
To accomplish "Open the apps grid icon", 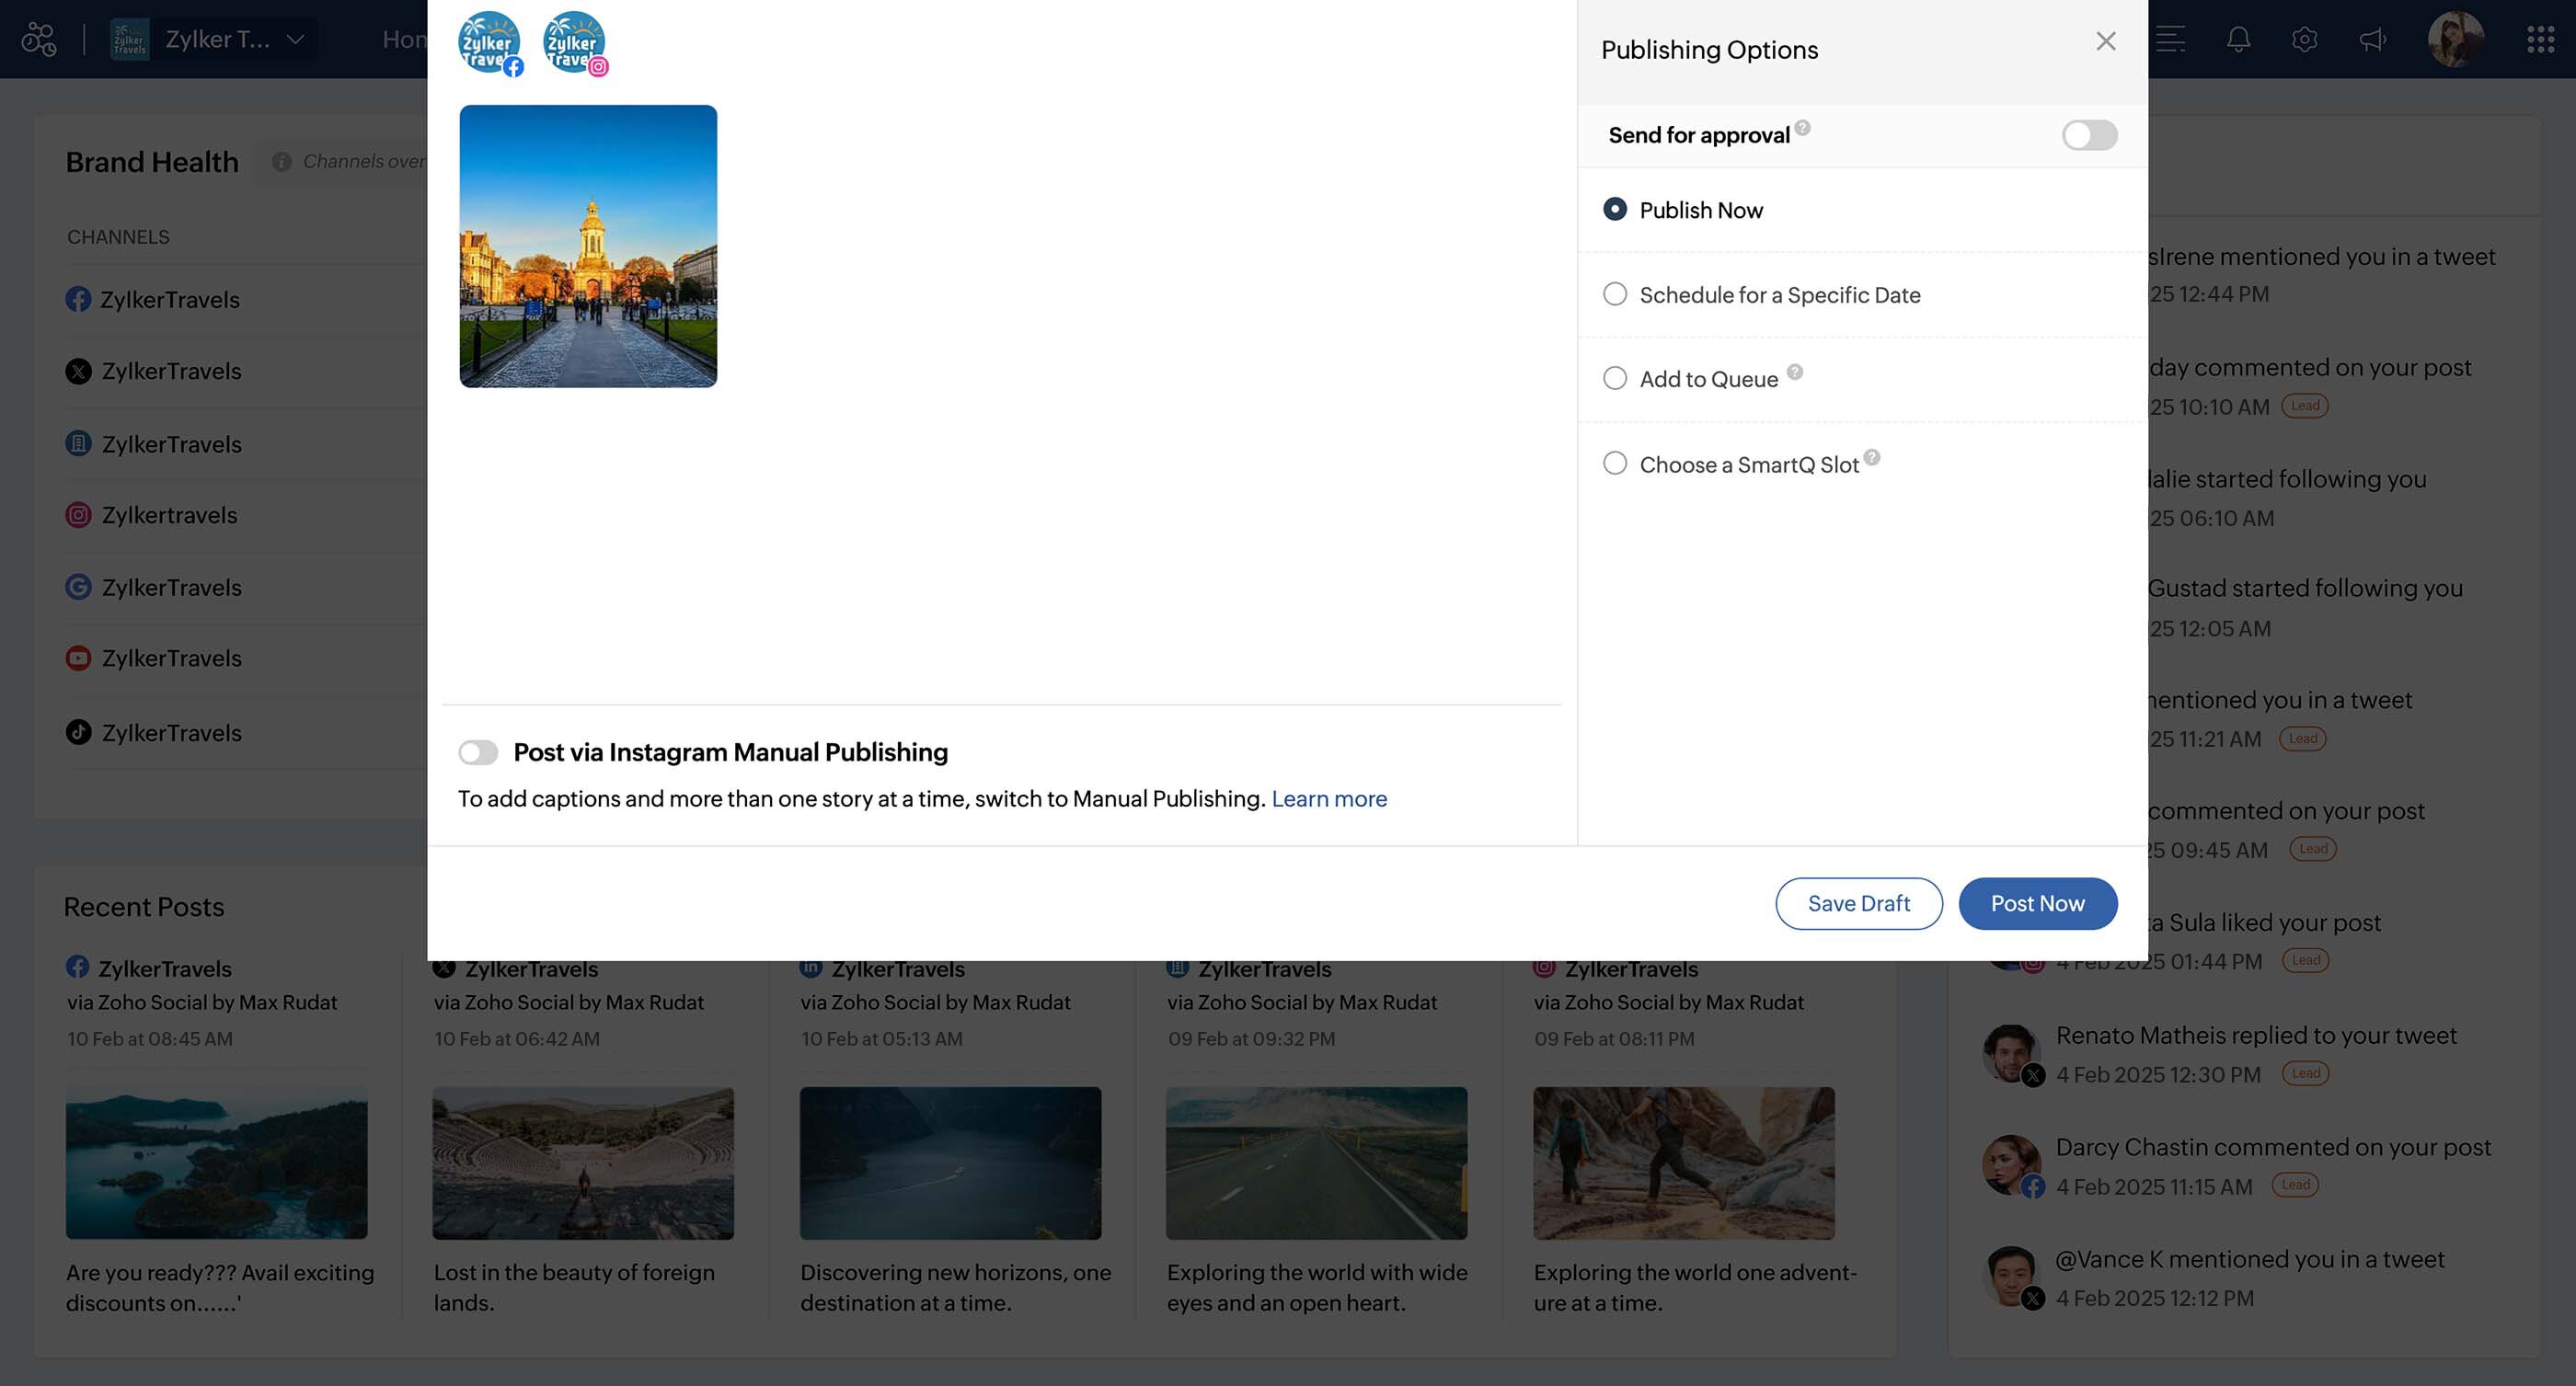I will [x=2540, y=40].
